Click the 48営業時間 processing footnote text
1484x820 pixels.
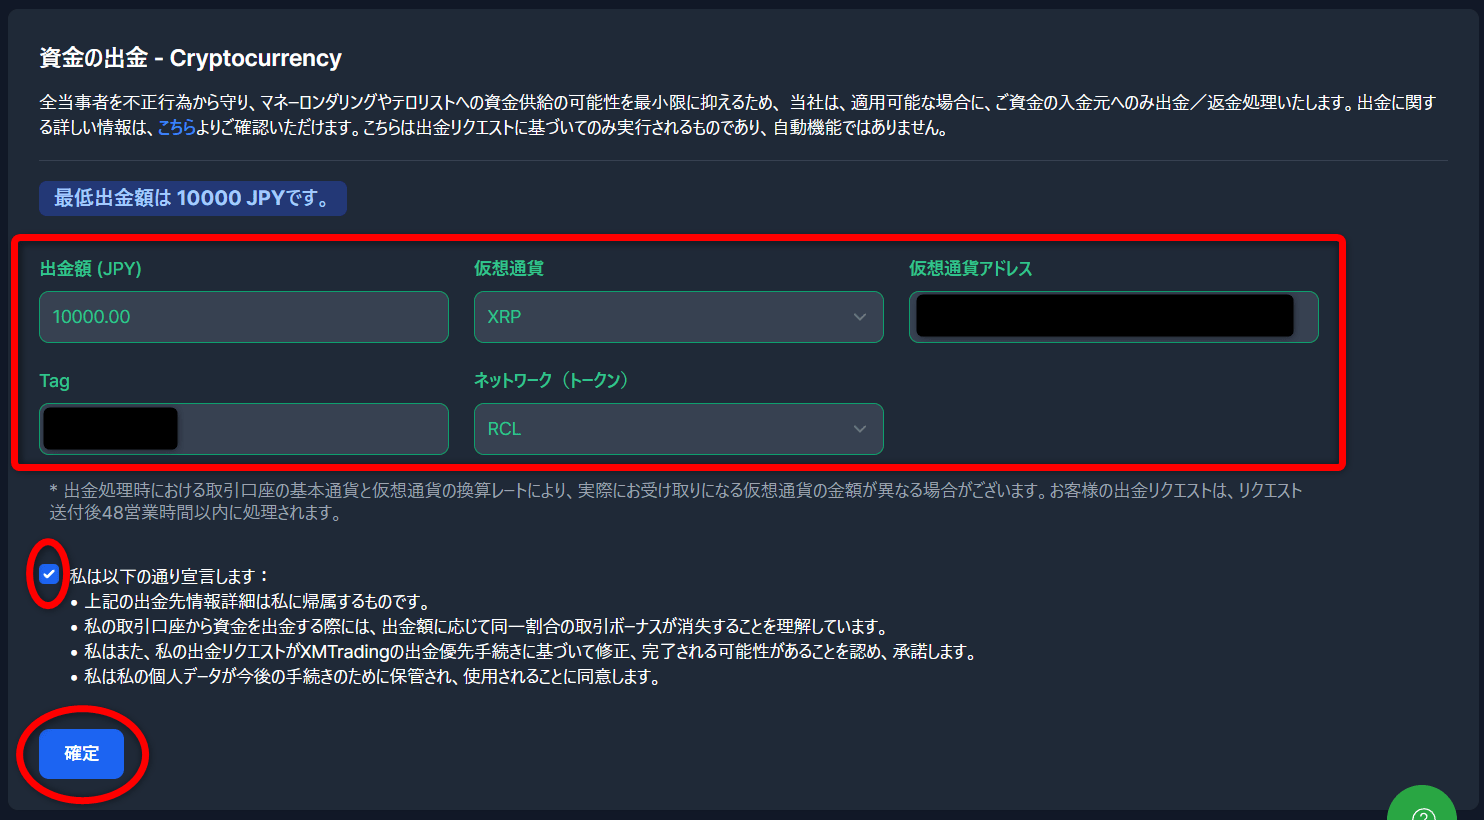point(676,502)
